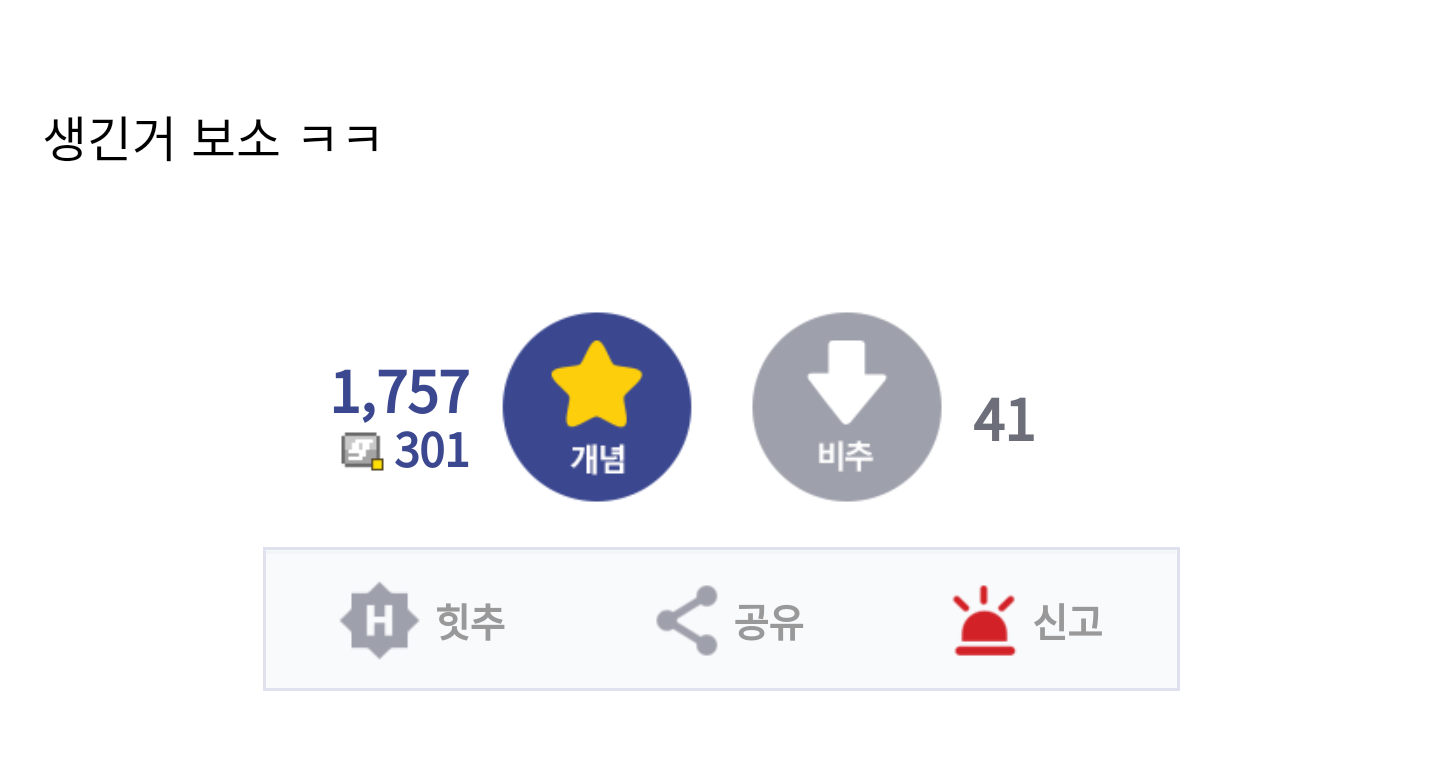Click the white downward arrow downvote icon

[847, 384]
